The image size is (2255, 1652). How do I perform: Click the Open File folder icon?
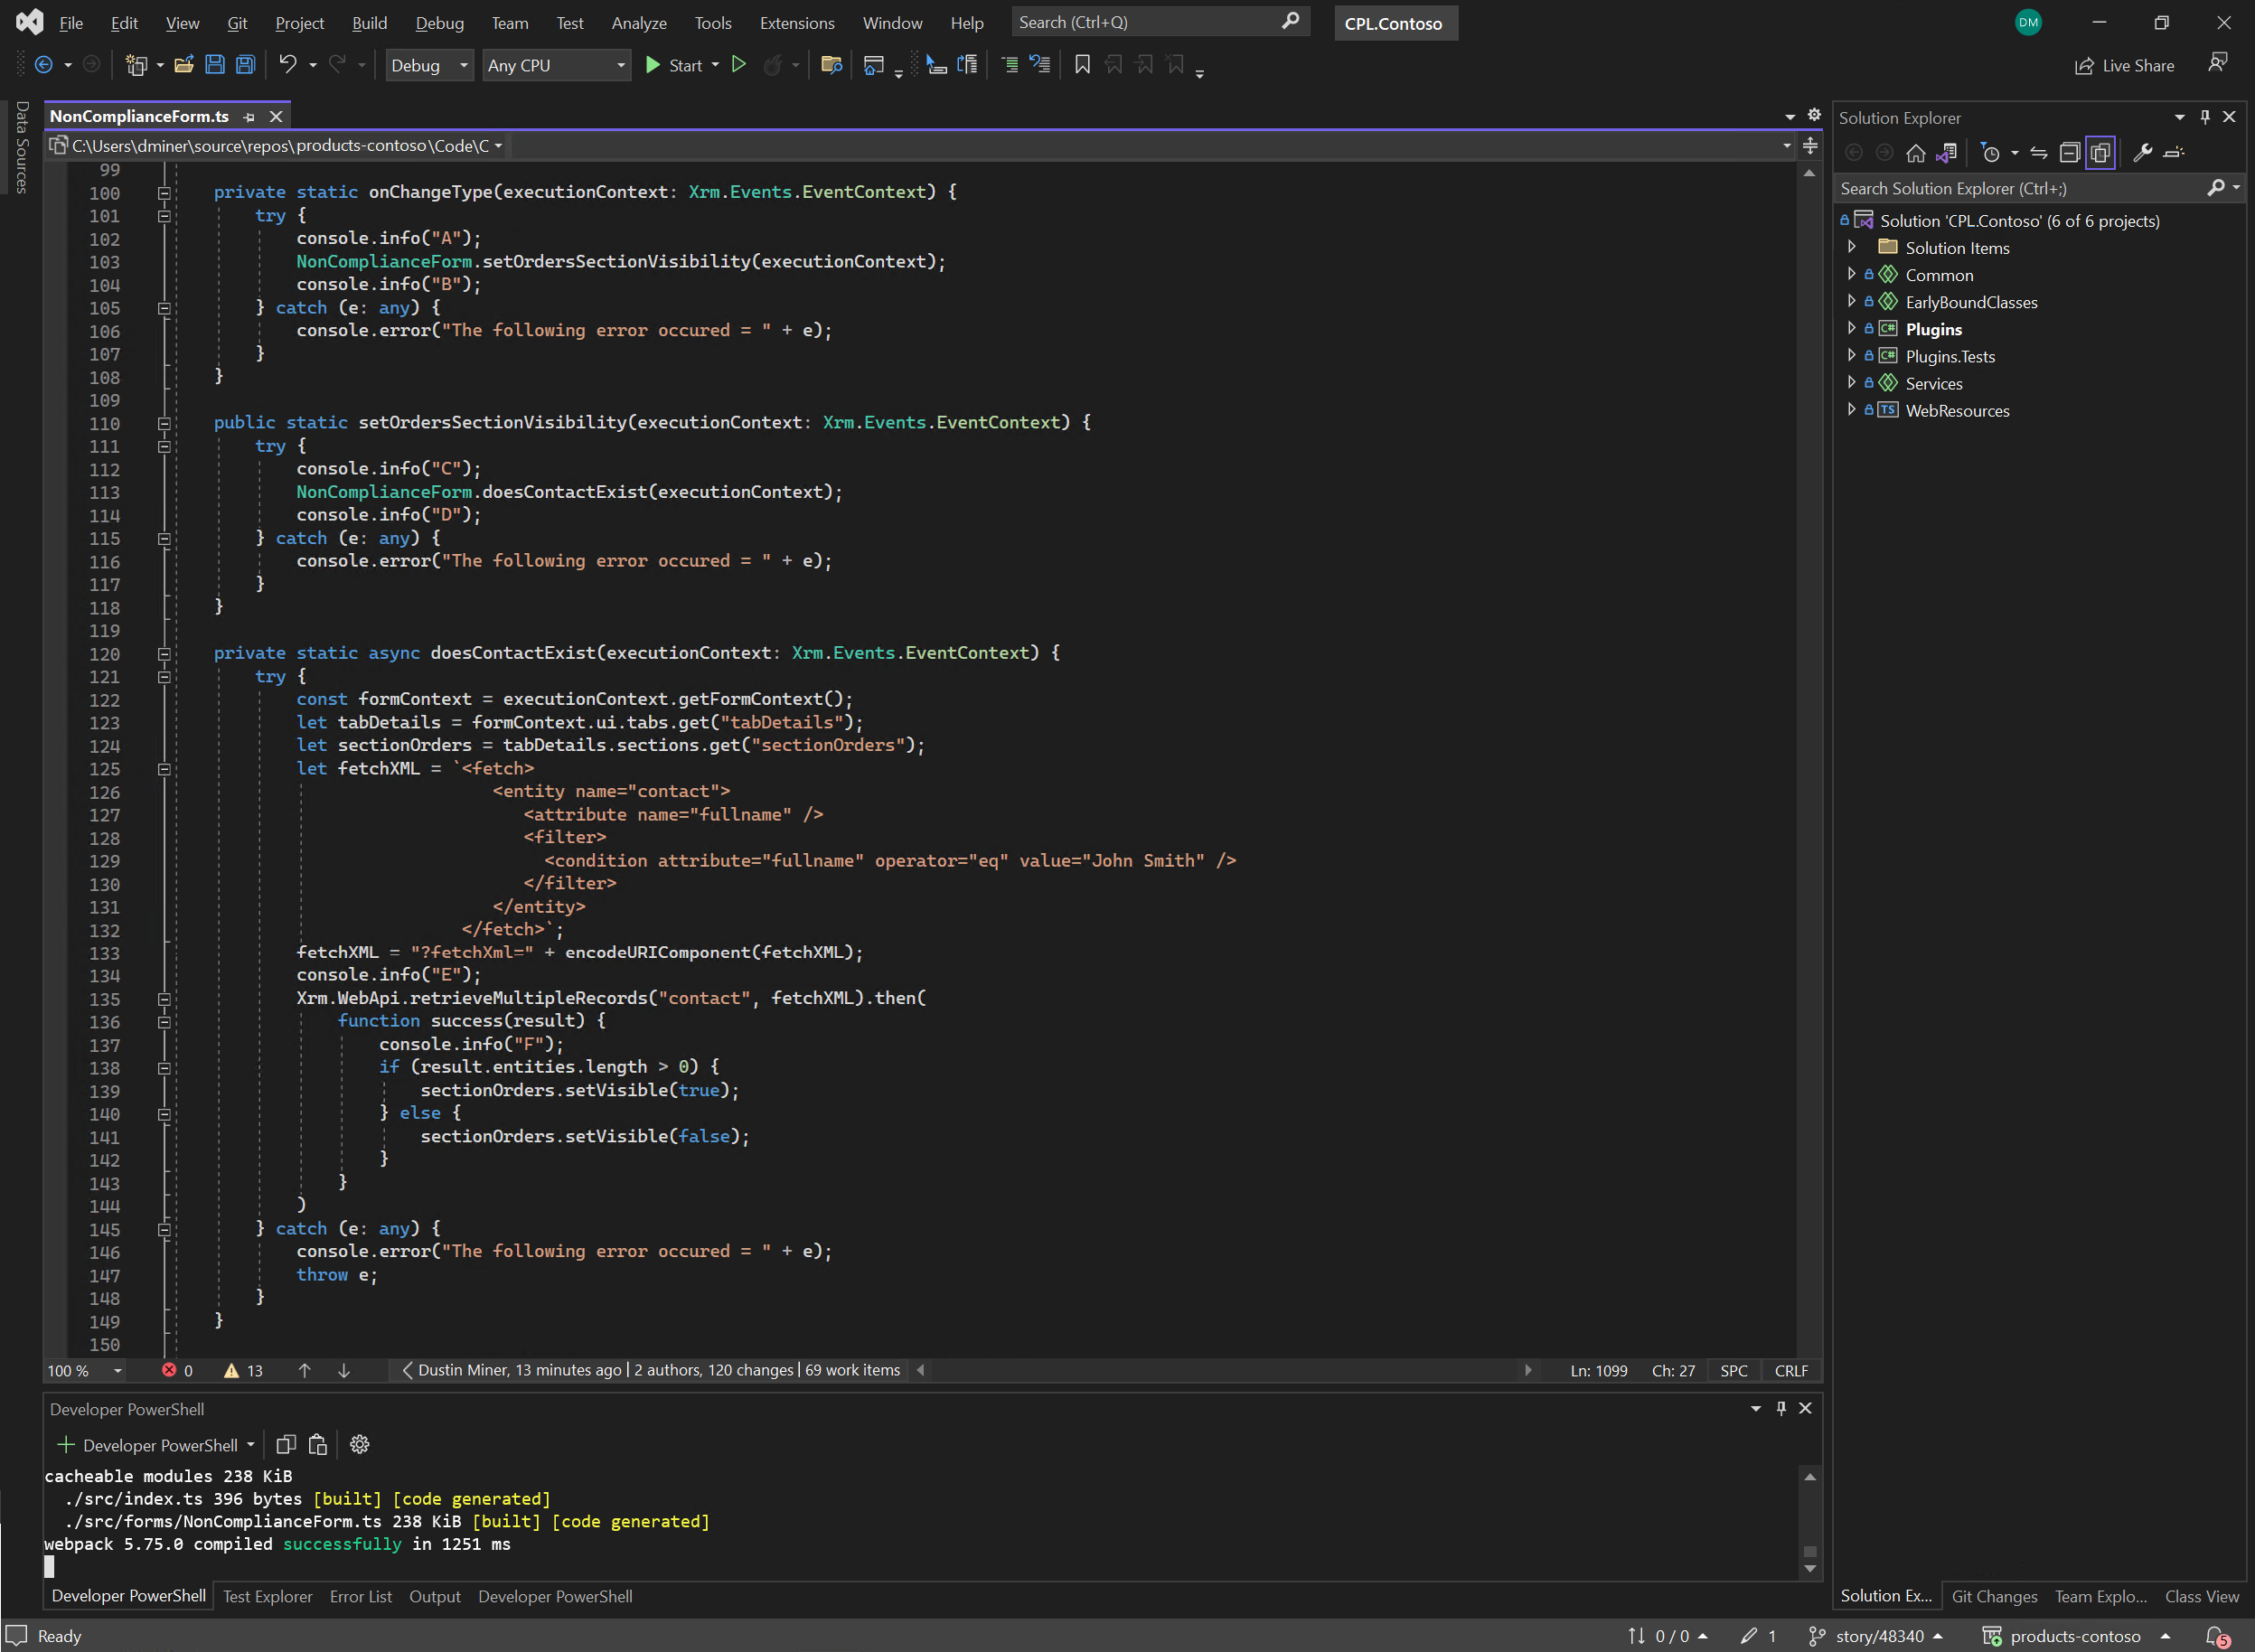click(x=183, y=65)
